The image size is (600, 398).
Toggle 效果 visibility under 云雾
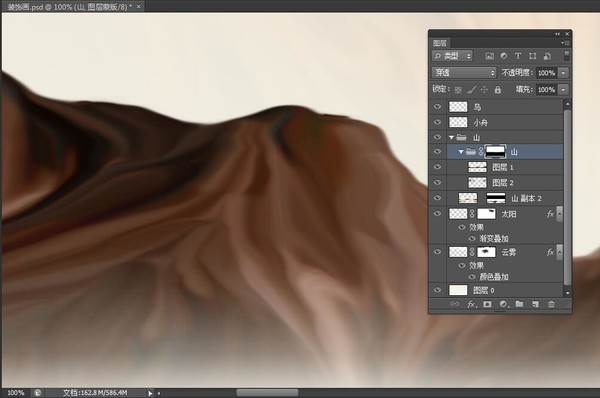tap(462, 266)
